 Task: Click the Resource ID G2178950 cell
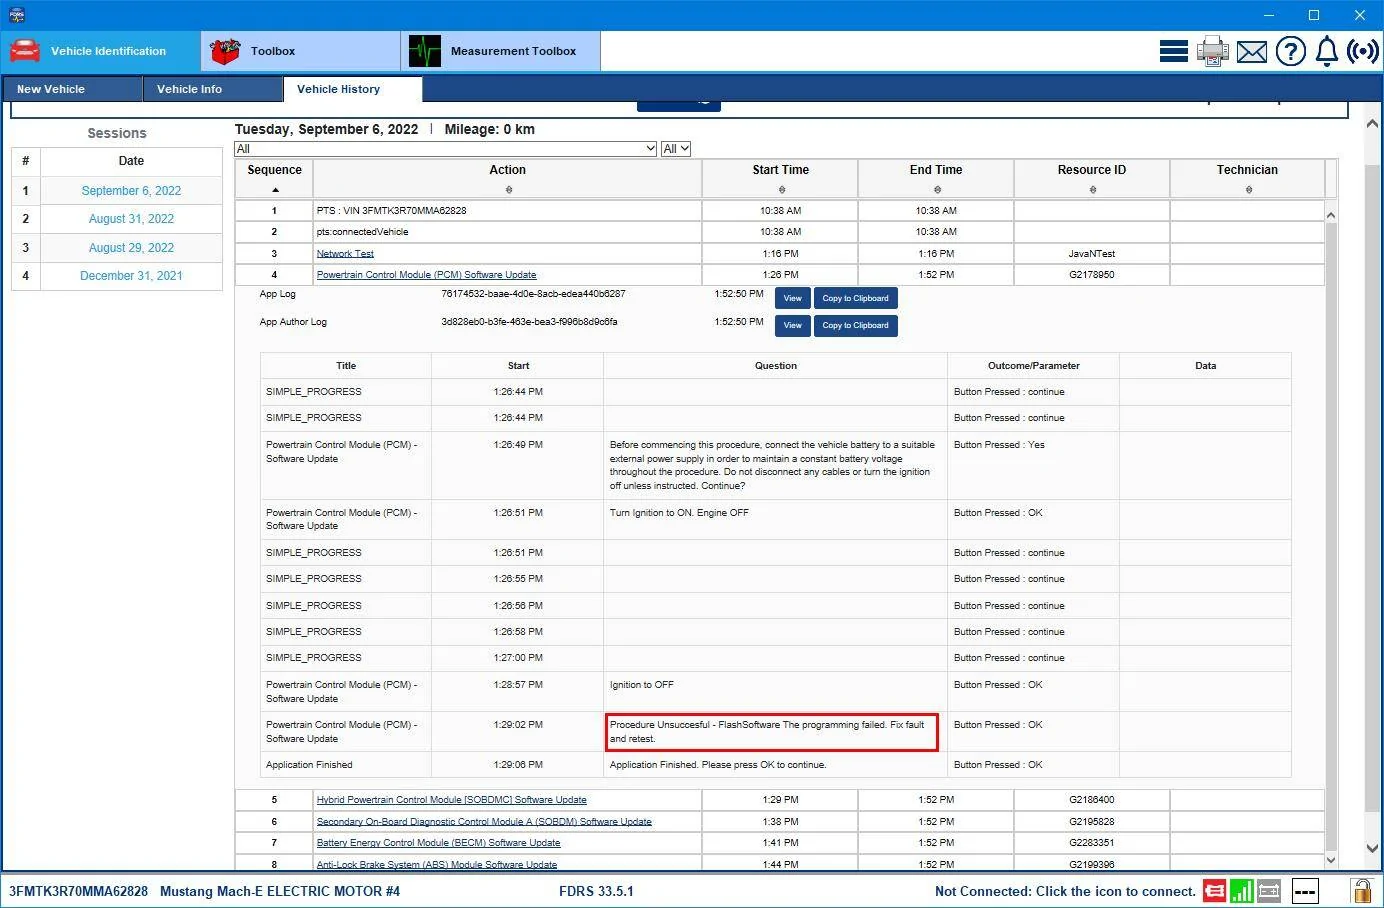click(1092, 275)
